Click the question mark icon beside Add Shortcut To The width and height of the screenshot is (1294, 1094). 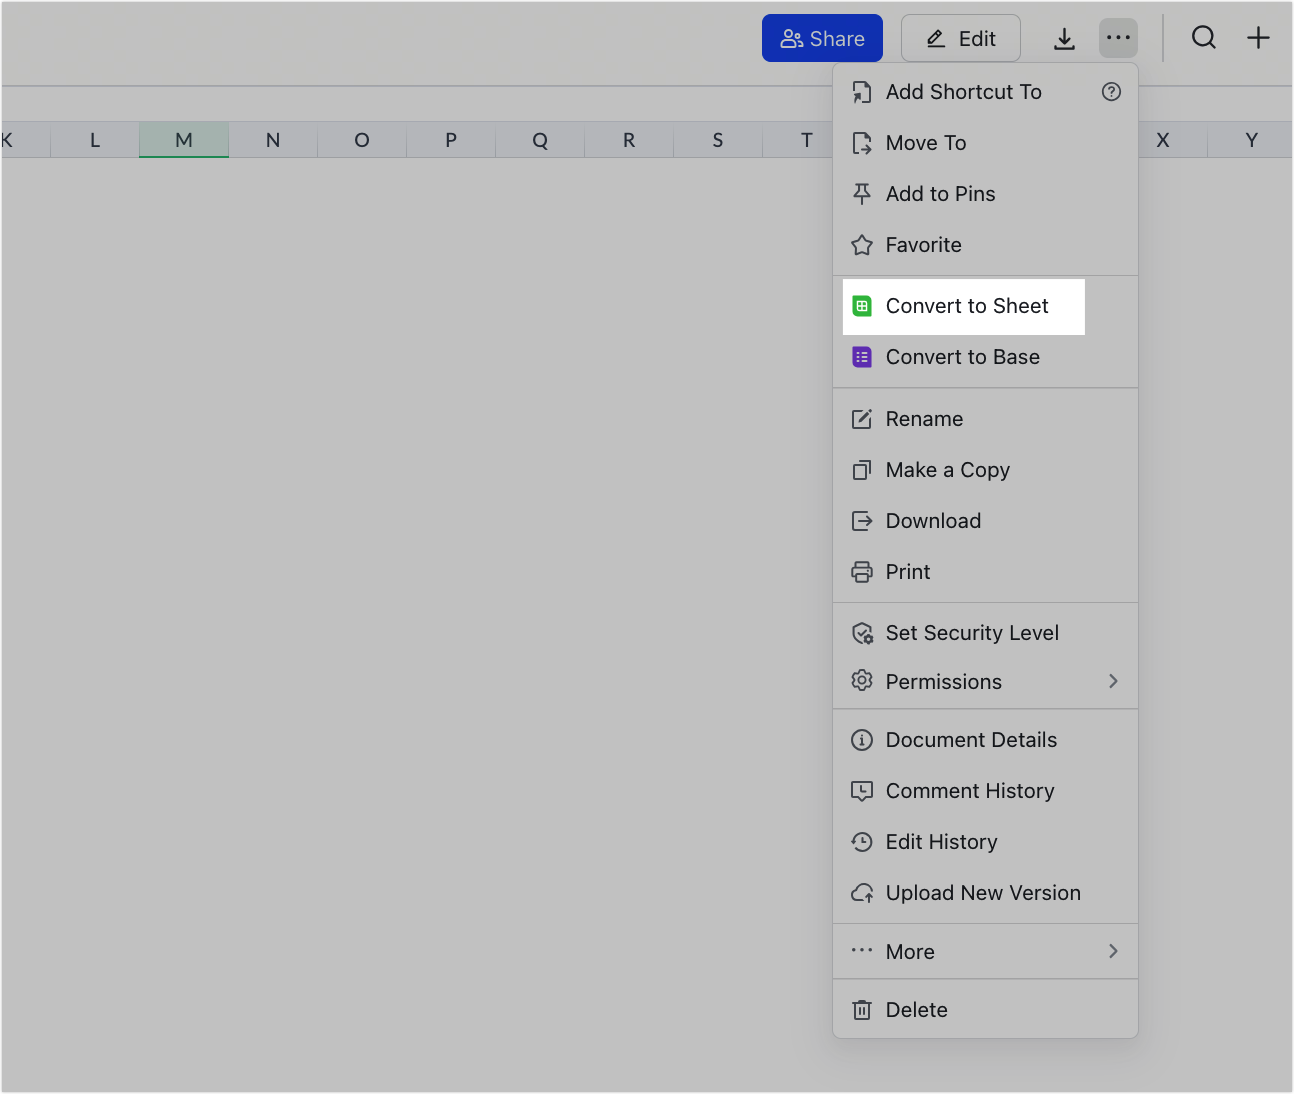(x=1111, y=92)
